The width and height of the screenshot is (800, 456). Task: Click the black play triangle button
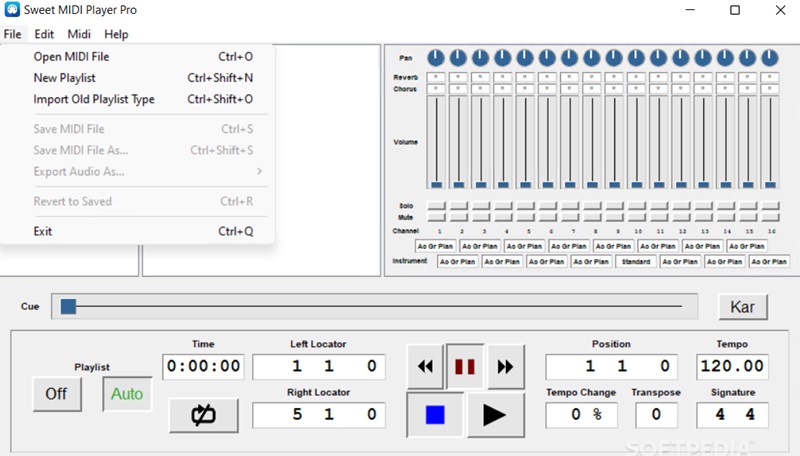pos(495,415)
